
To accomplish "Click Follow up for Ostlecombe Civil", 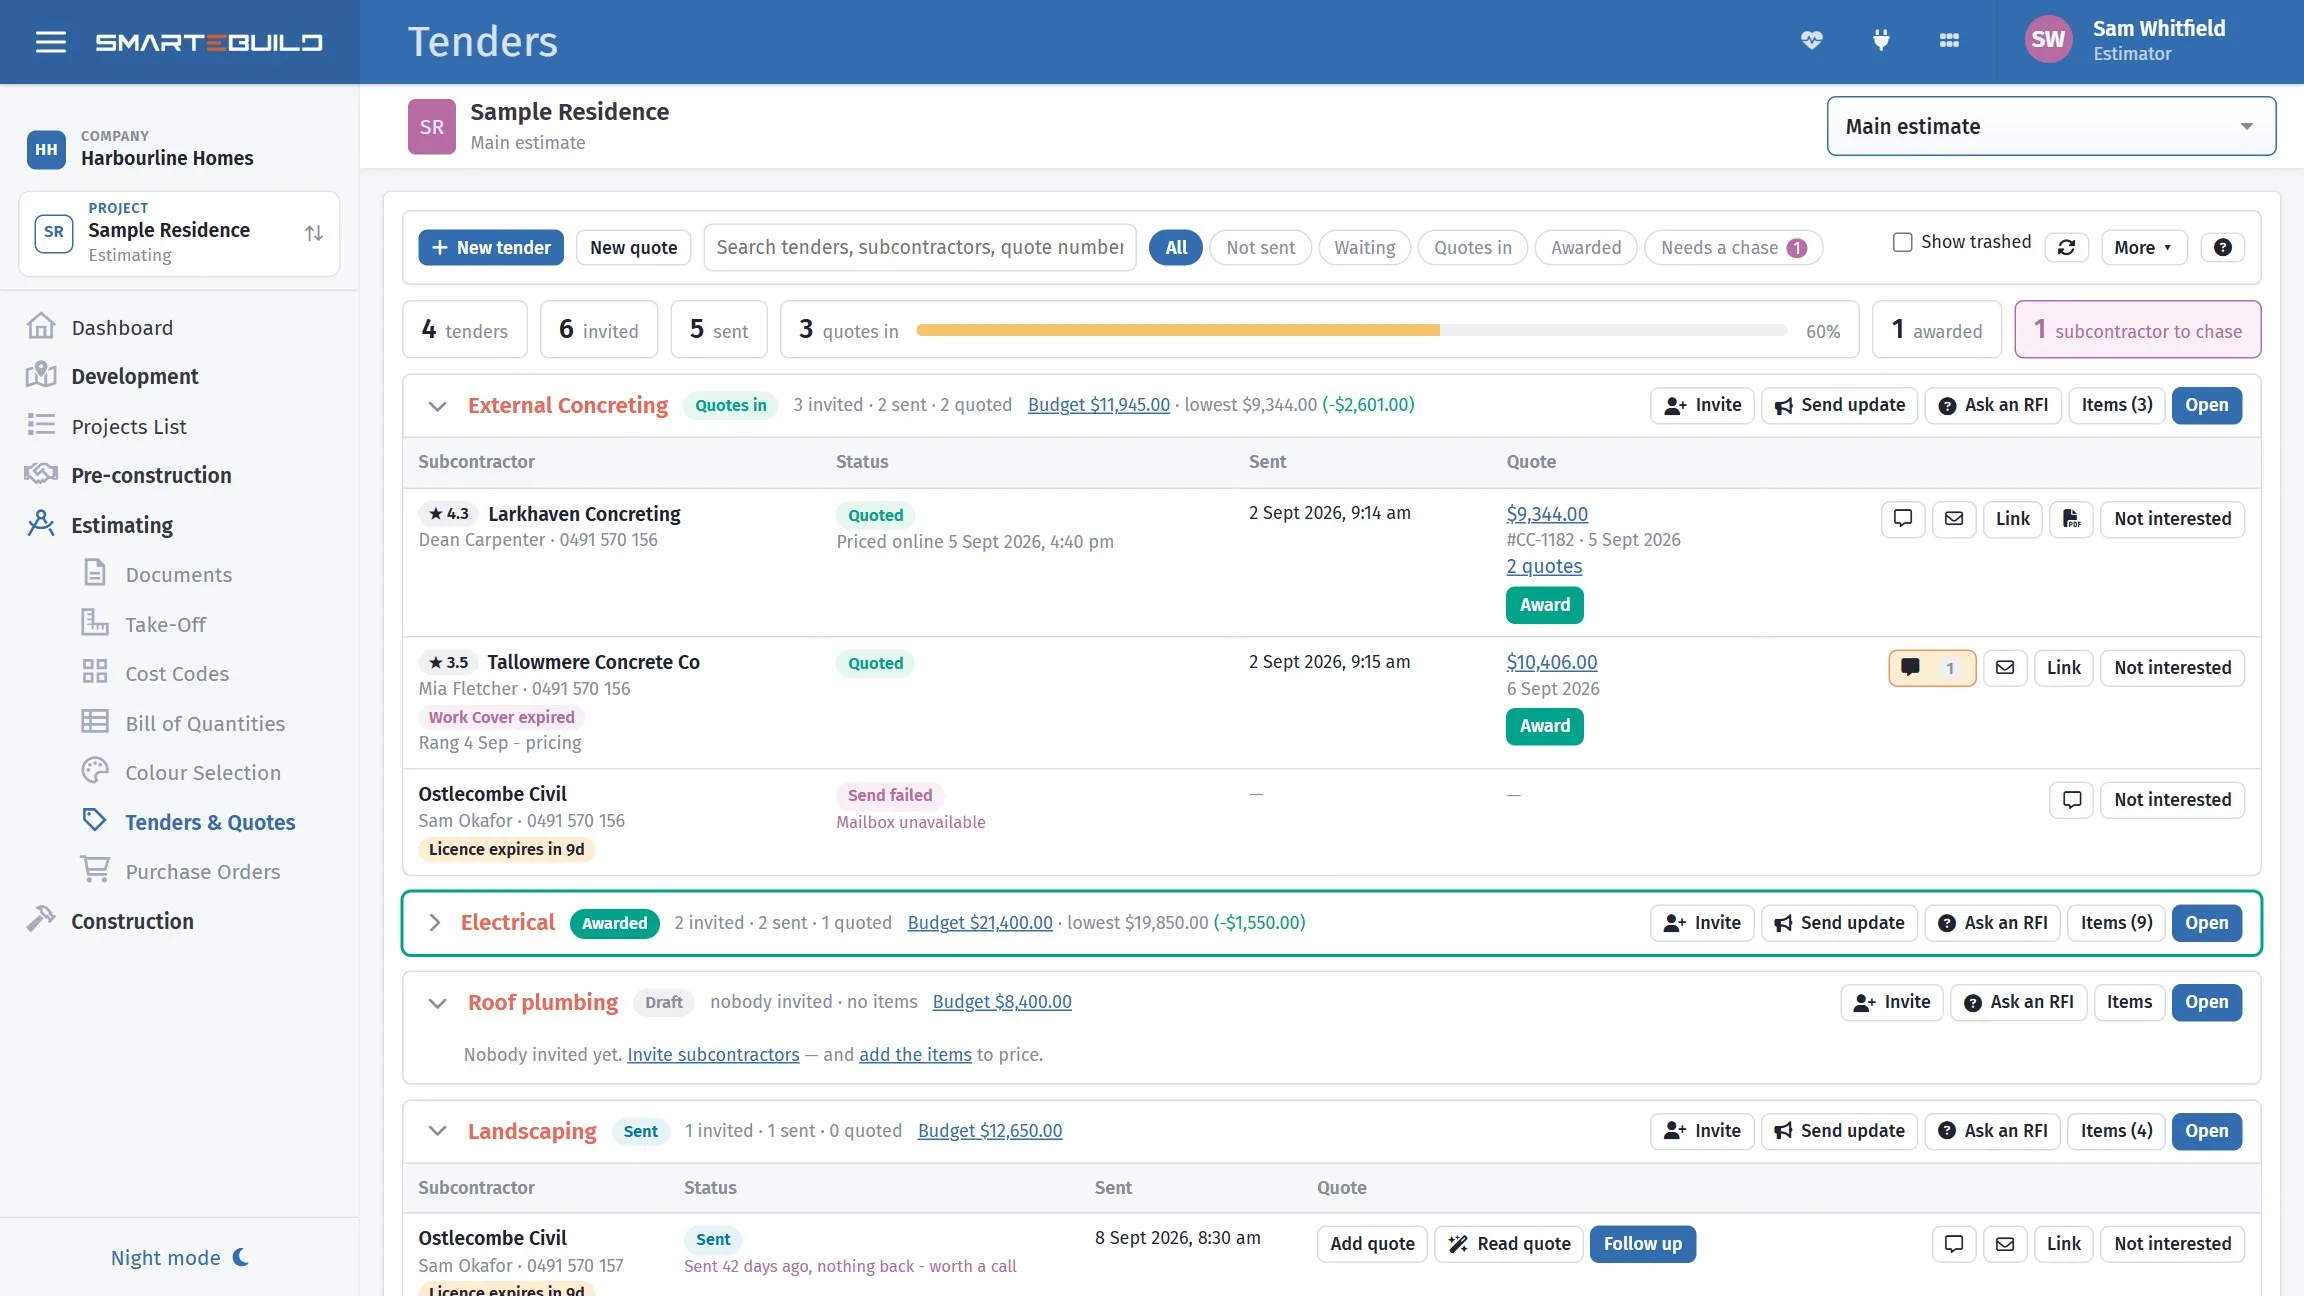I will coord(1643,1244).
